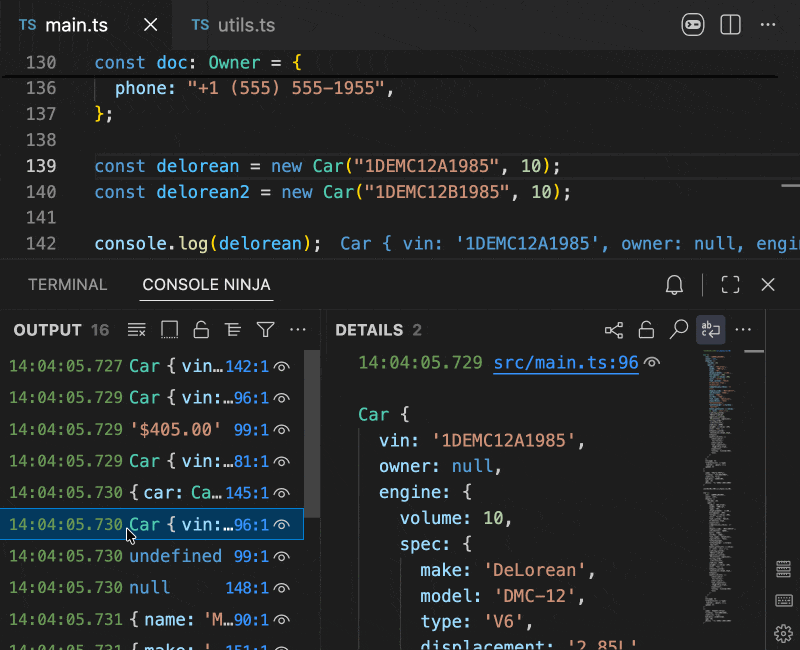The height and width of the screenshot is (650, 800).
Task: Jump to location 99:1 on '$405.00' row
Action: (x=251, y=430)
